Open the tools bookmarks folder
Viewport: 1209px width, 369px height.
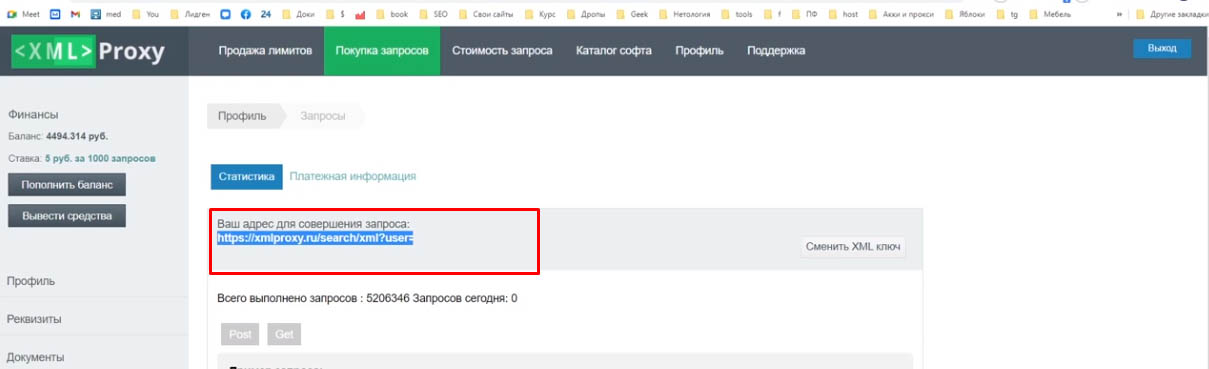[736, 15]
